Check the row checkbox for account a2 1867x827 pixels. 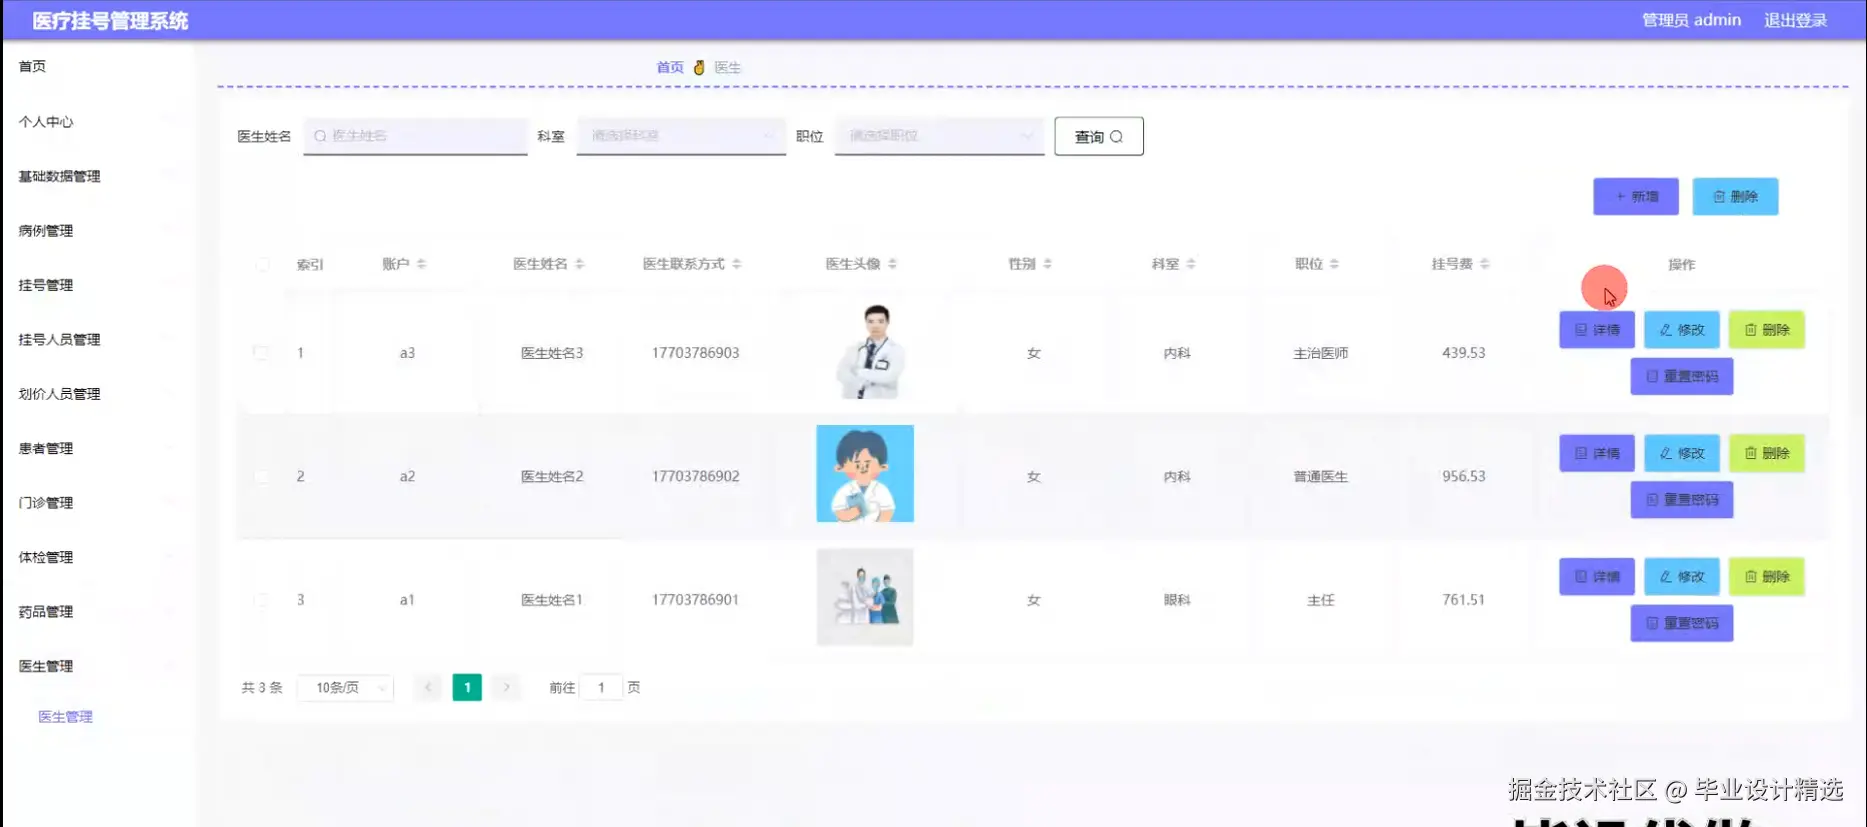tap(261, 477)
